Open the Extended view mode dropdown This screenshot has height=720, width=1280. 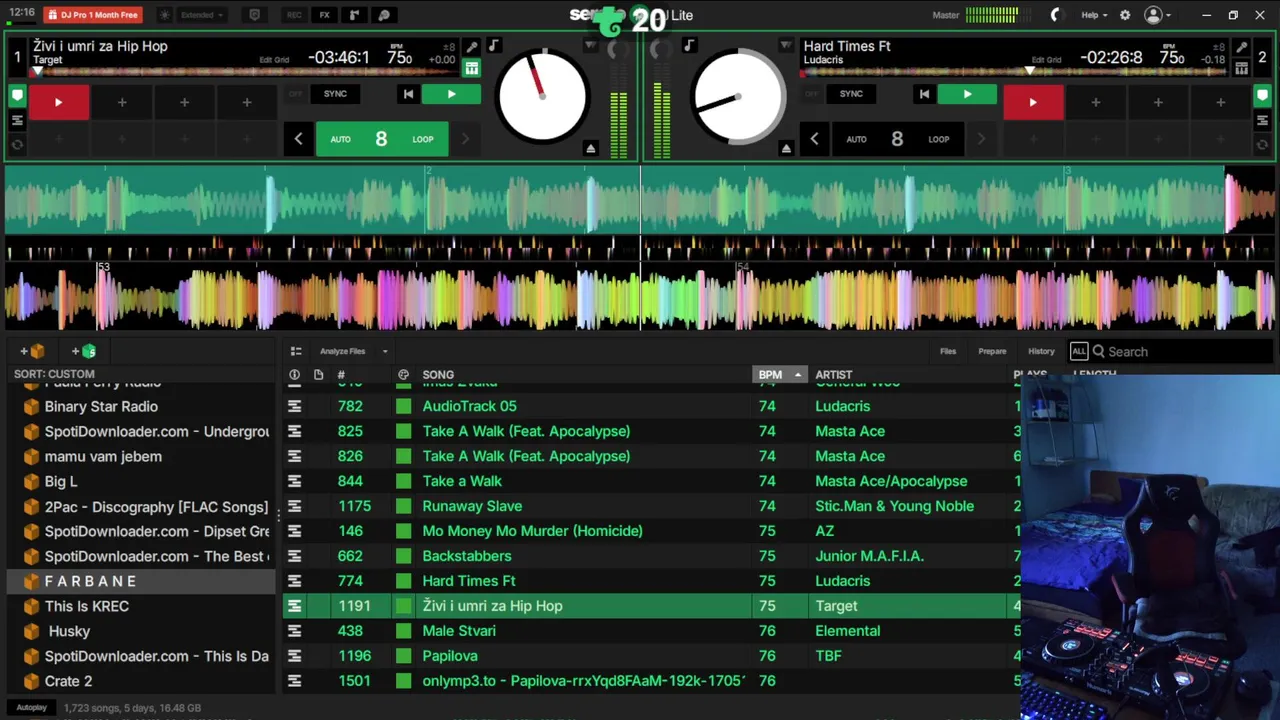pos(202,15)
